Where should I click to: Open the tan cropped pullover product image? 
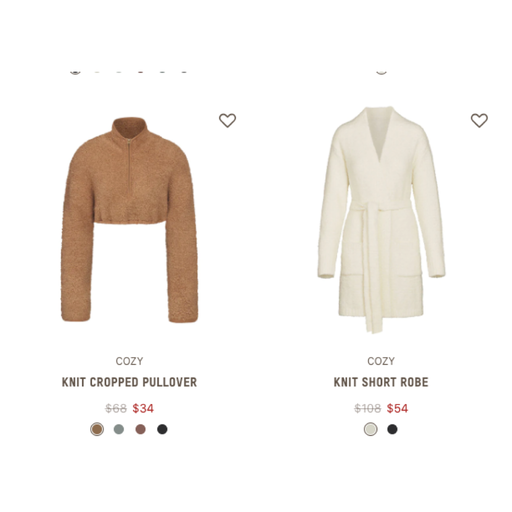pos(129,220)
